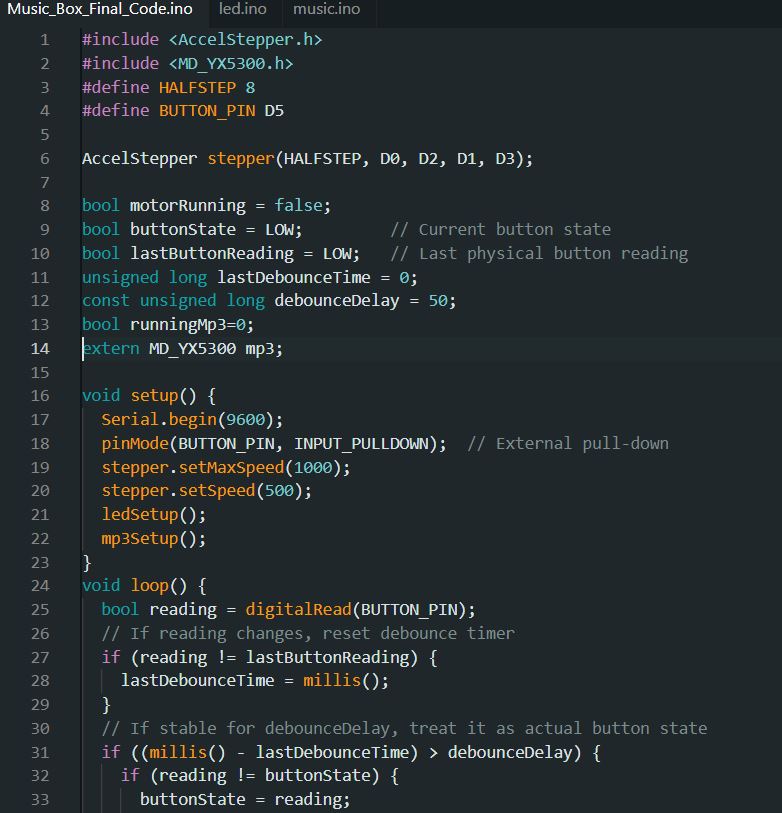Click line number 33 in gutter
The image size is (782, 813).
pos(40,800)
